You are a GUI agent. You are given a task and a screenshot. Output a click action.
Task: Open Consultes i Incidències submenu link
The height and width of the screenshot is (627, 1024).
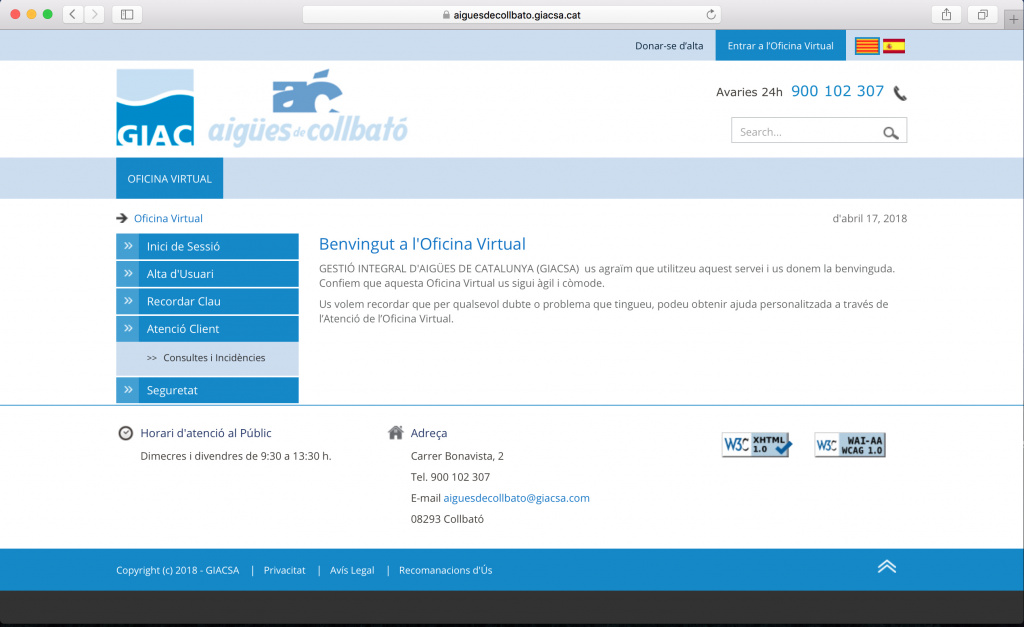[x=214, y=357]
